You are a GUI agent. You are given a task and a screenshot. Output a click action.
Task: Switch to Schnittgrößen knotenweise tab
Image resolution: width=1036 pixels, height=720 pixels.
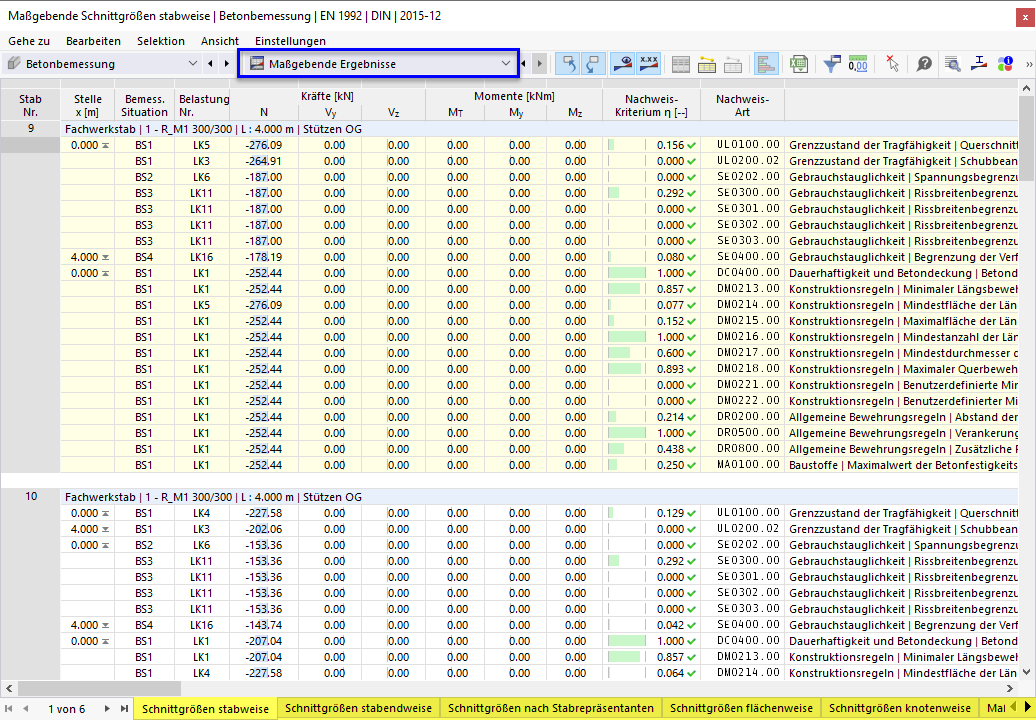coord(900,708)
